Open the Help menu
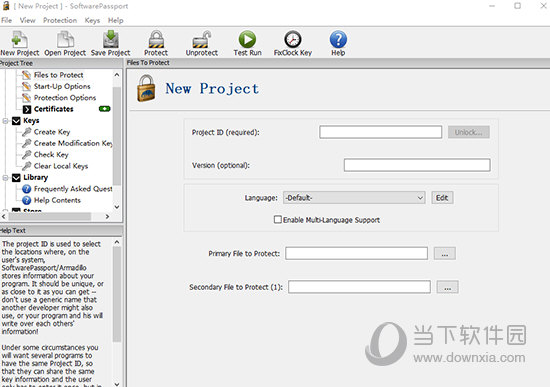Viewport: 550px width, 387px height. (115, 20)
